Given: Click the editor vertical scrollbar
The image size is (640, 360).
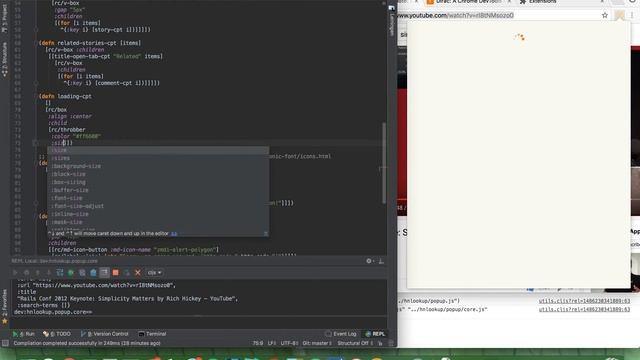Looking at the screenshot, I should coord(384,163).
